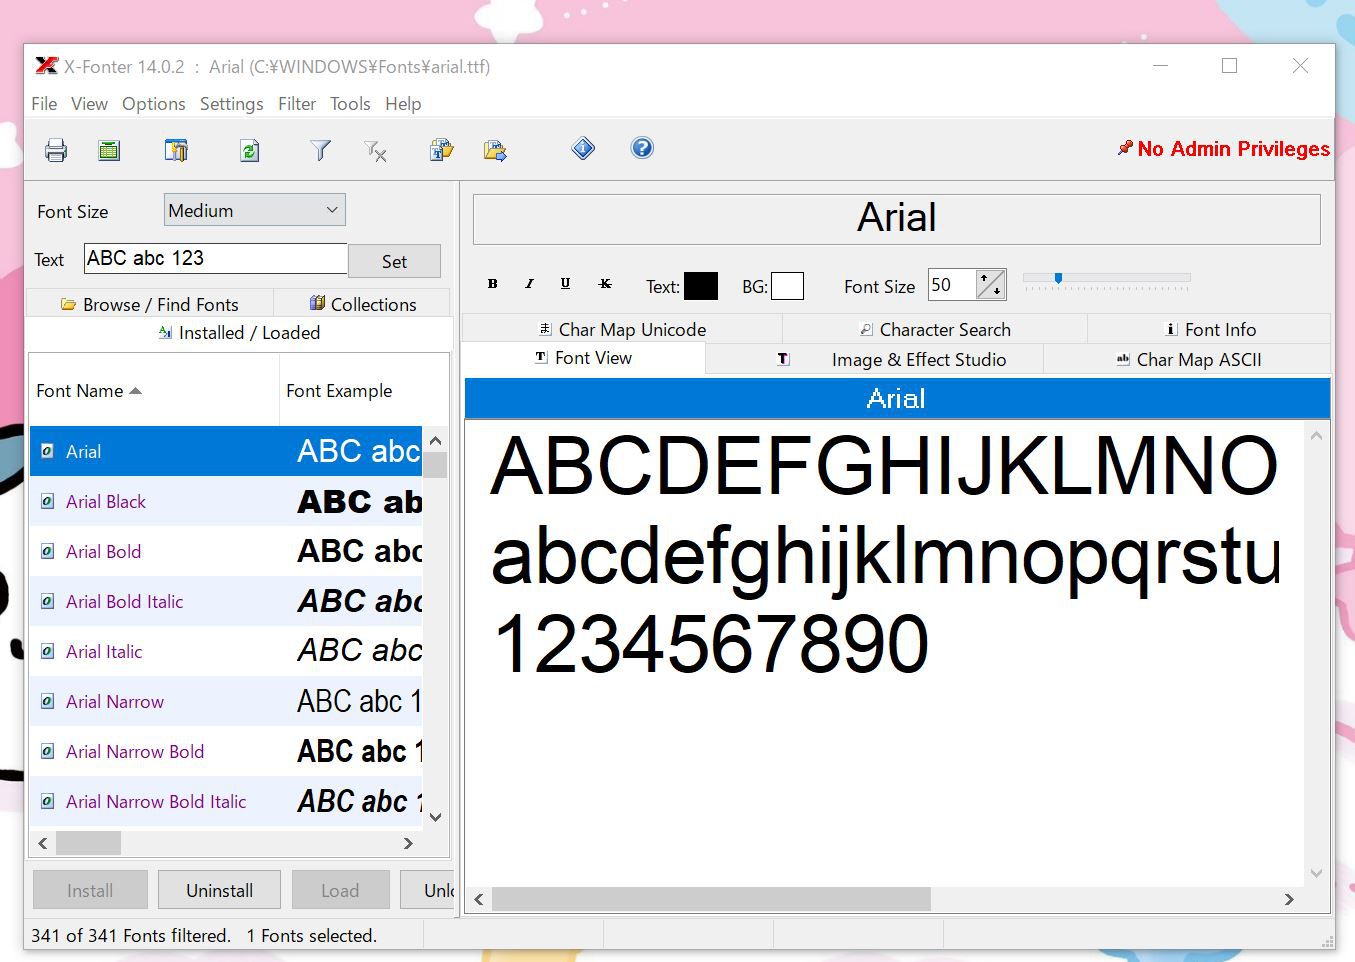Switch to Font Info tab
Image resolution: width=1355 pixels, height=962 pixels.
coord(1210,329)
